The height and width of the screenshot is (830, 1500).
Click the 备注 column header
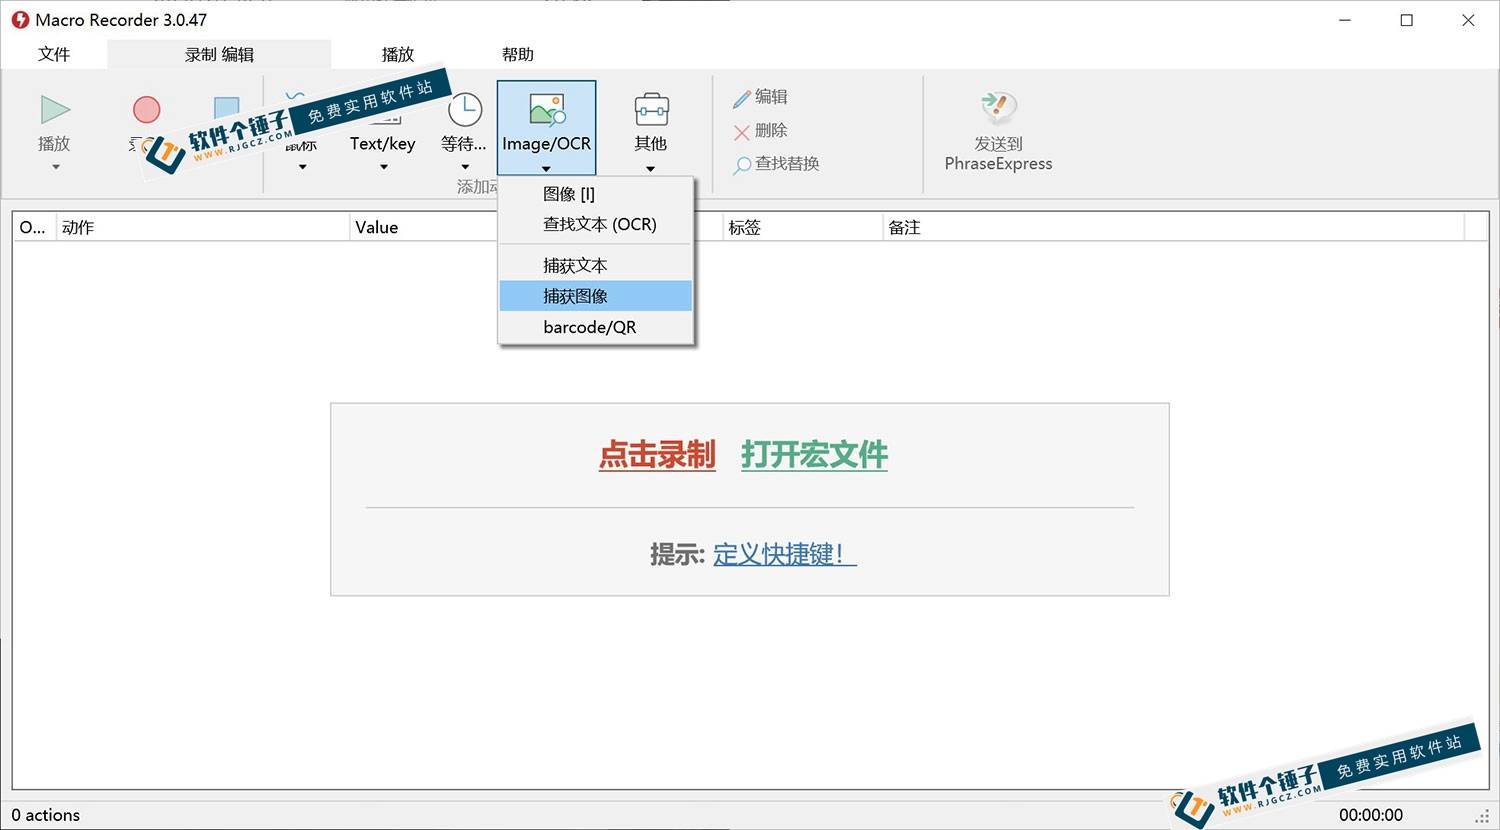[1173, 227]
